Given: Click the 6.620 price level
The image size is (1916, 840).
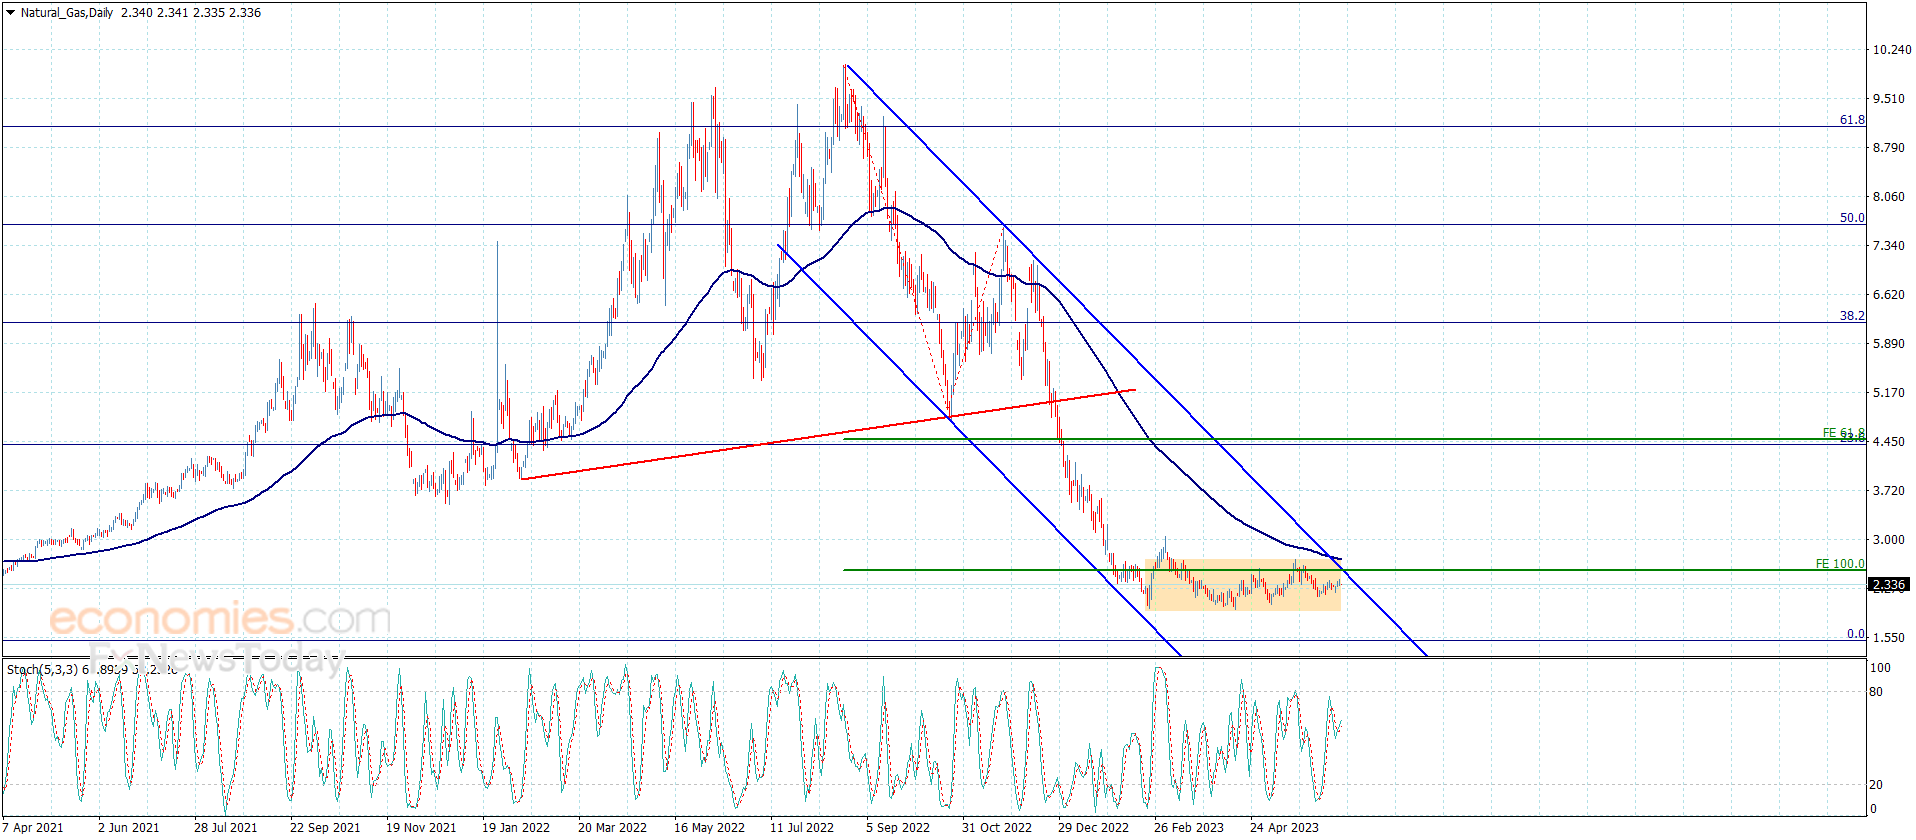Looking at the screenshot, I should pyautogui.click(x=1889, y=295).
